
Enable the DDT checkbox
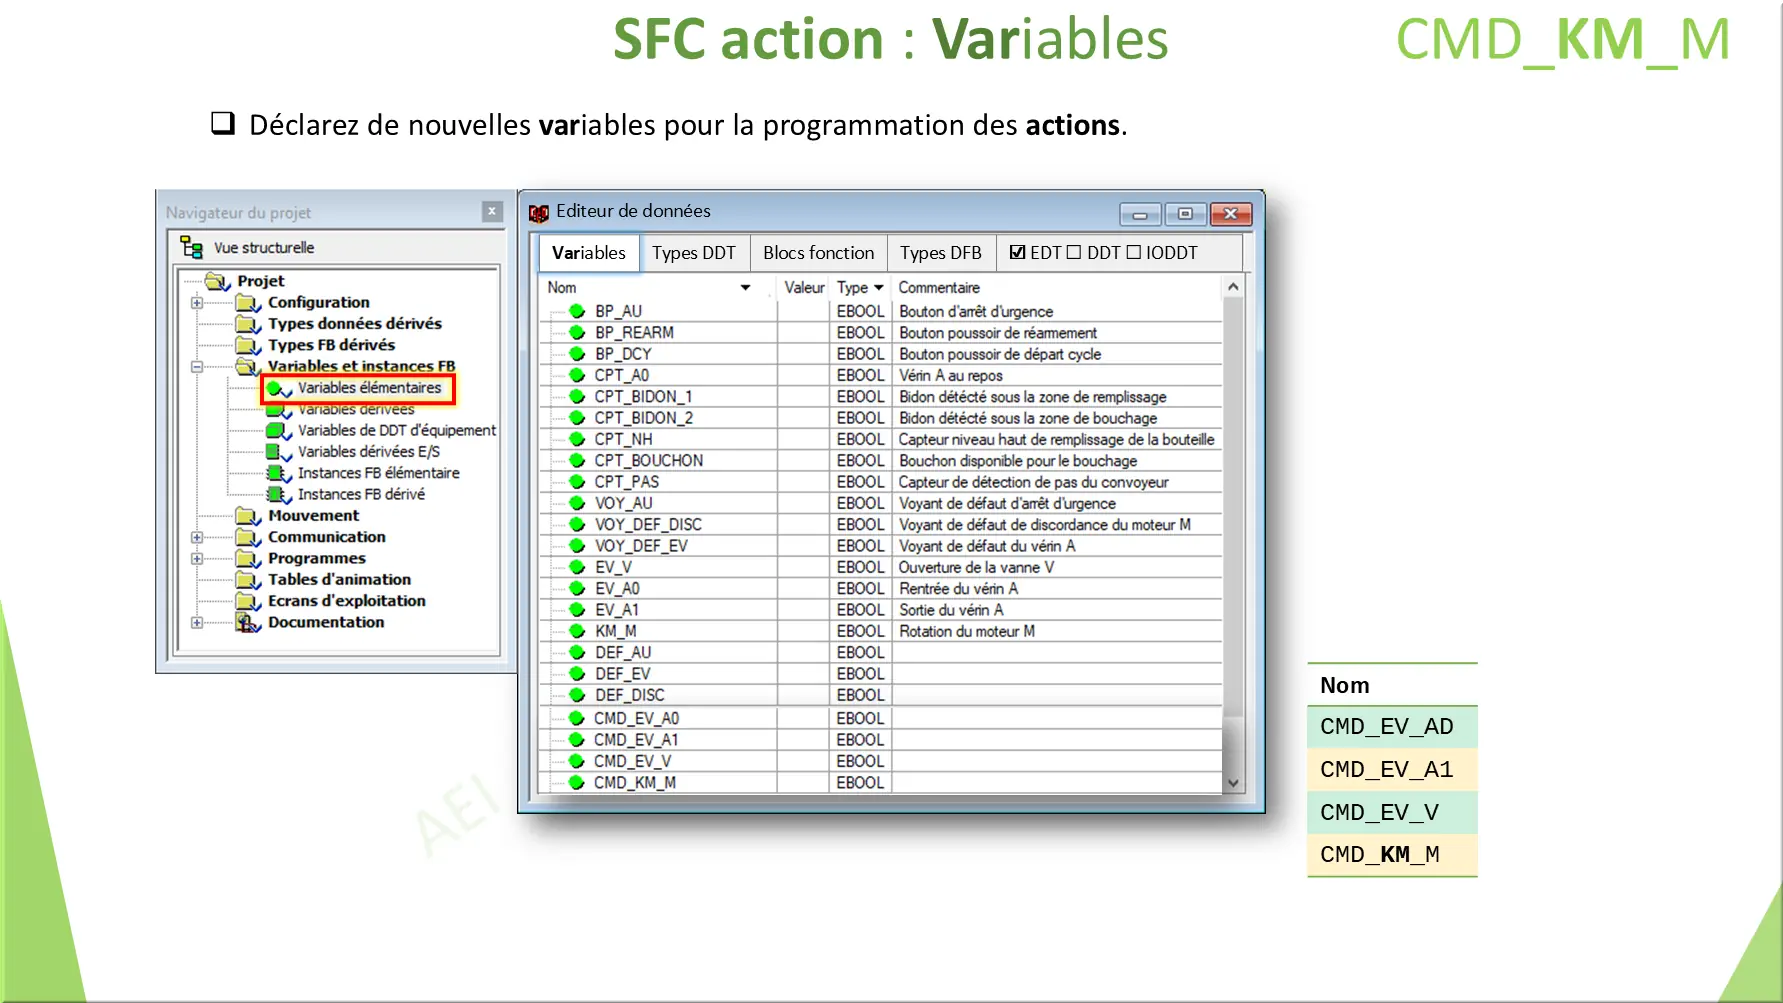[1073, 252]
